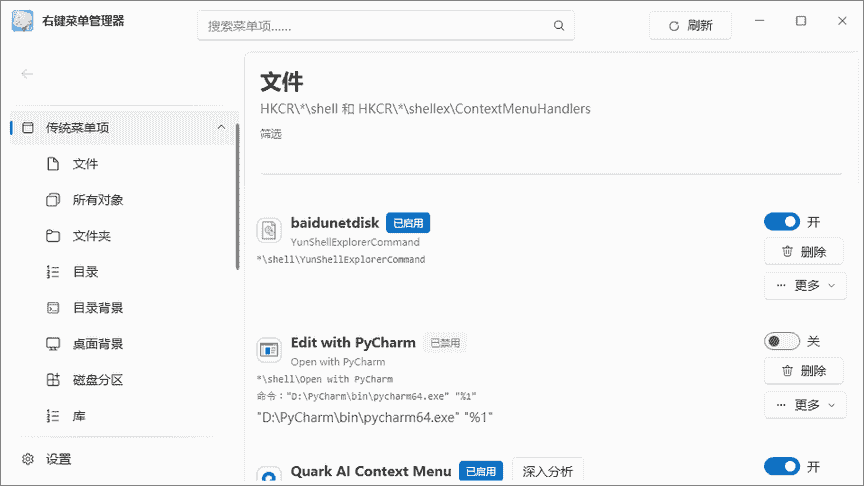
Task: Open the 更多 dropdown for baidunetdisk
Action: click(x=805, y=285)
